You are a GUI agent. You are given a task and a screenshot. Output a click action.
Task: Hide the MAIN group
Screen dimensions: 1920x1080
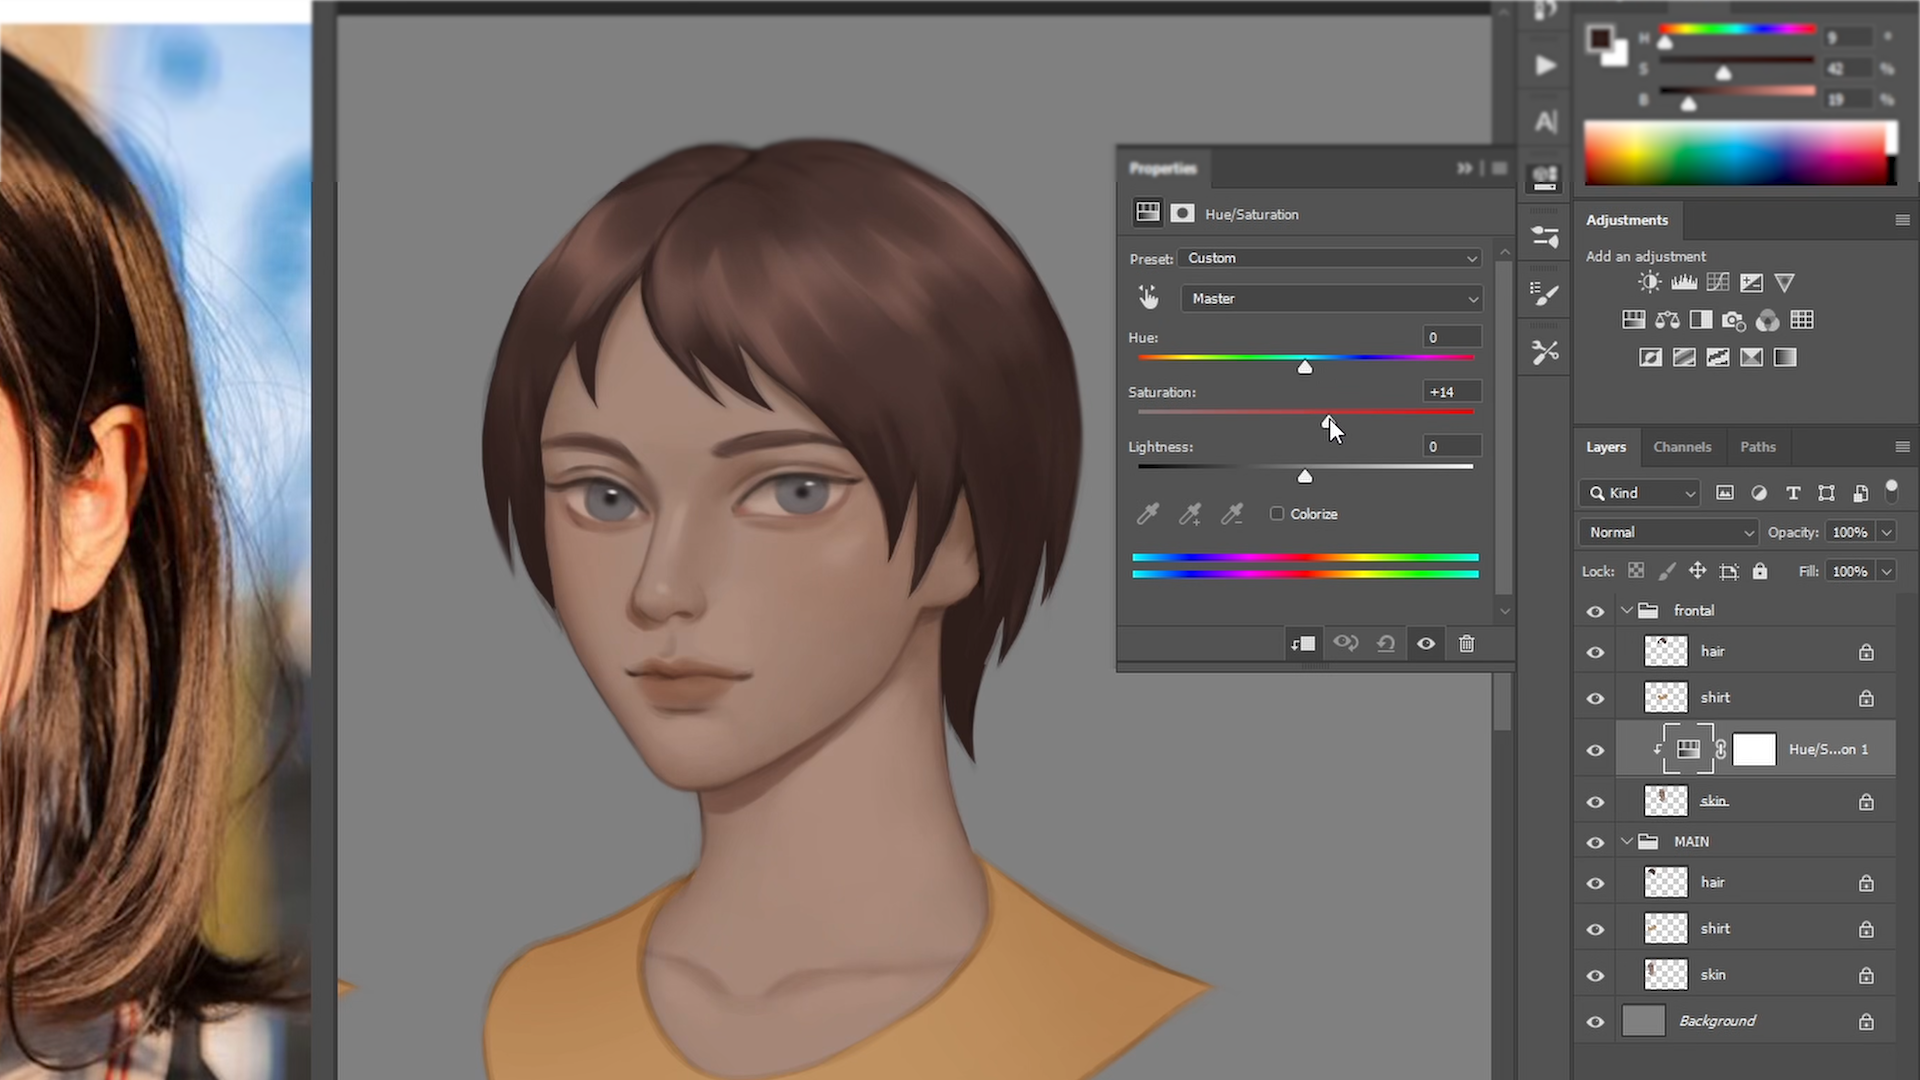coord(1596,843)
